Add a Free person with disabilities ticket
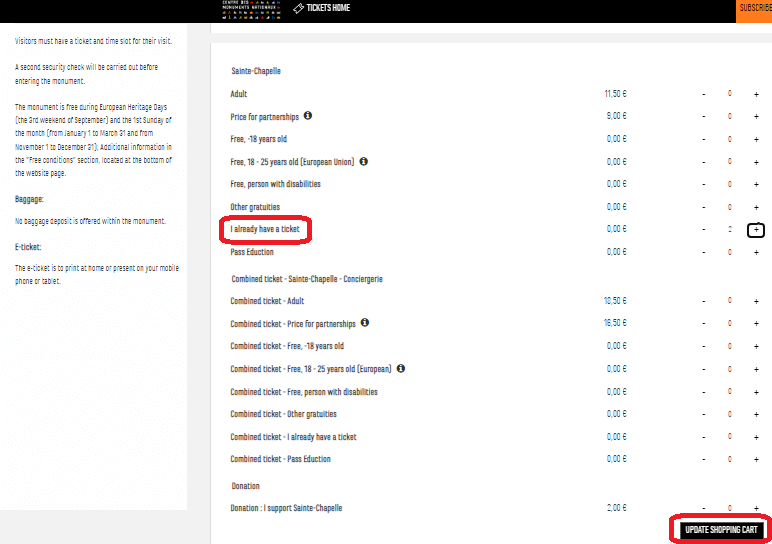 (756, 184)
